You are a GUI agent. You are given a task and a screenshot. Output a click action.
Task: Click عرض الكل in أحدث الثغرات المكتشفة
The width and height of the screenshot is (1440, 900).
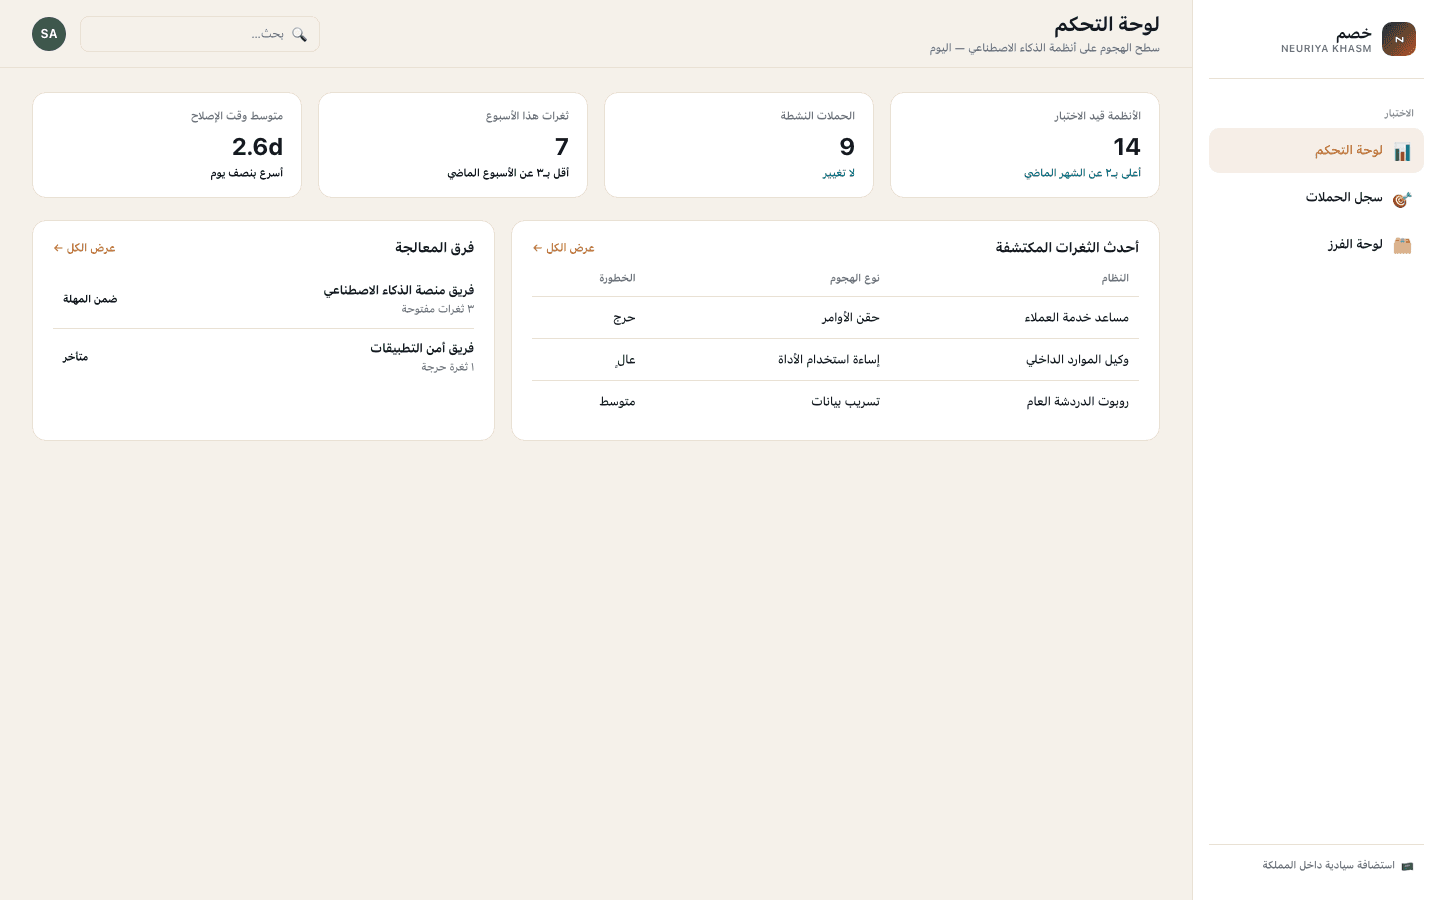[564, 248]
